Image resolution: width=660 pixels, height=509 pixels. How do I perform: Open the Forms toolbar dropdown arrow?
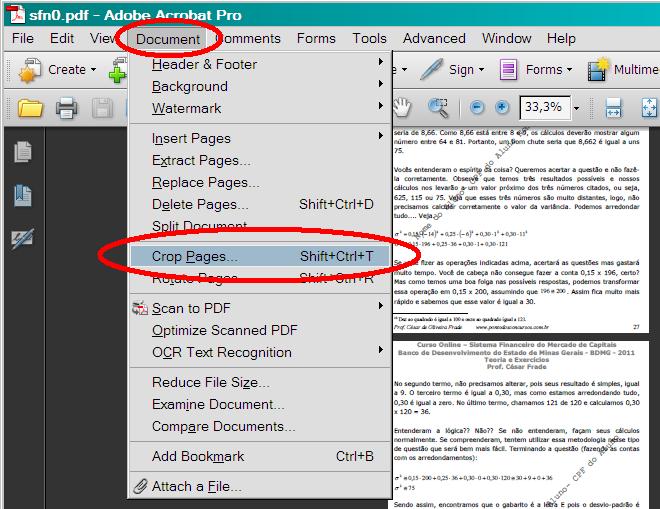pos(569,69)
